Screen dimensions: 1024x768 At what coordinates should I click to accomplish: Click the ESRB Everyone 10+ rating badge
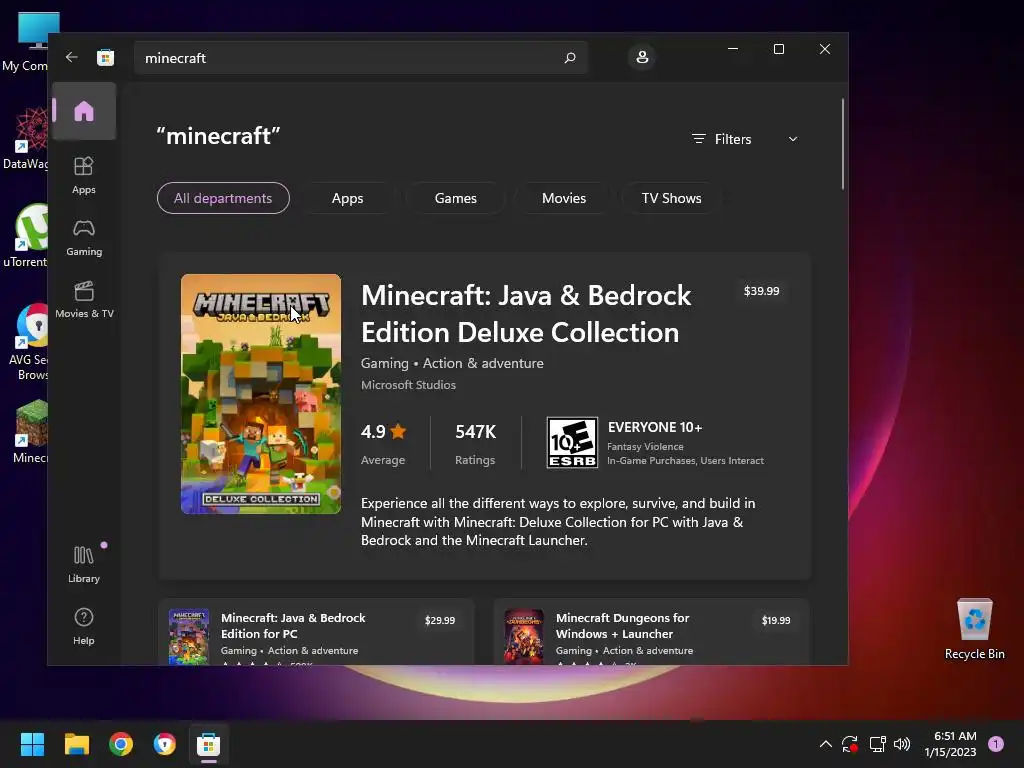[x=572, y=443]
